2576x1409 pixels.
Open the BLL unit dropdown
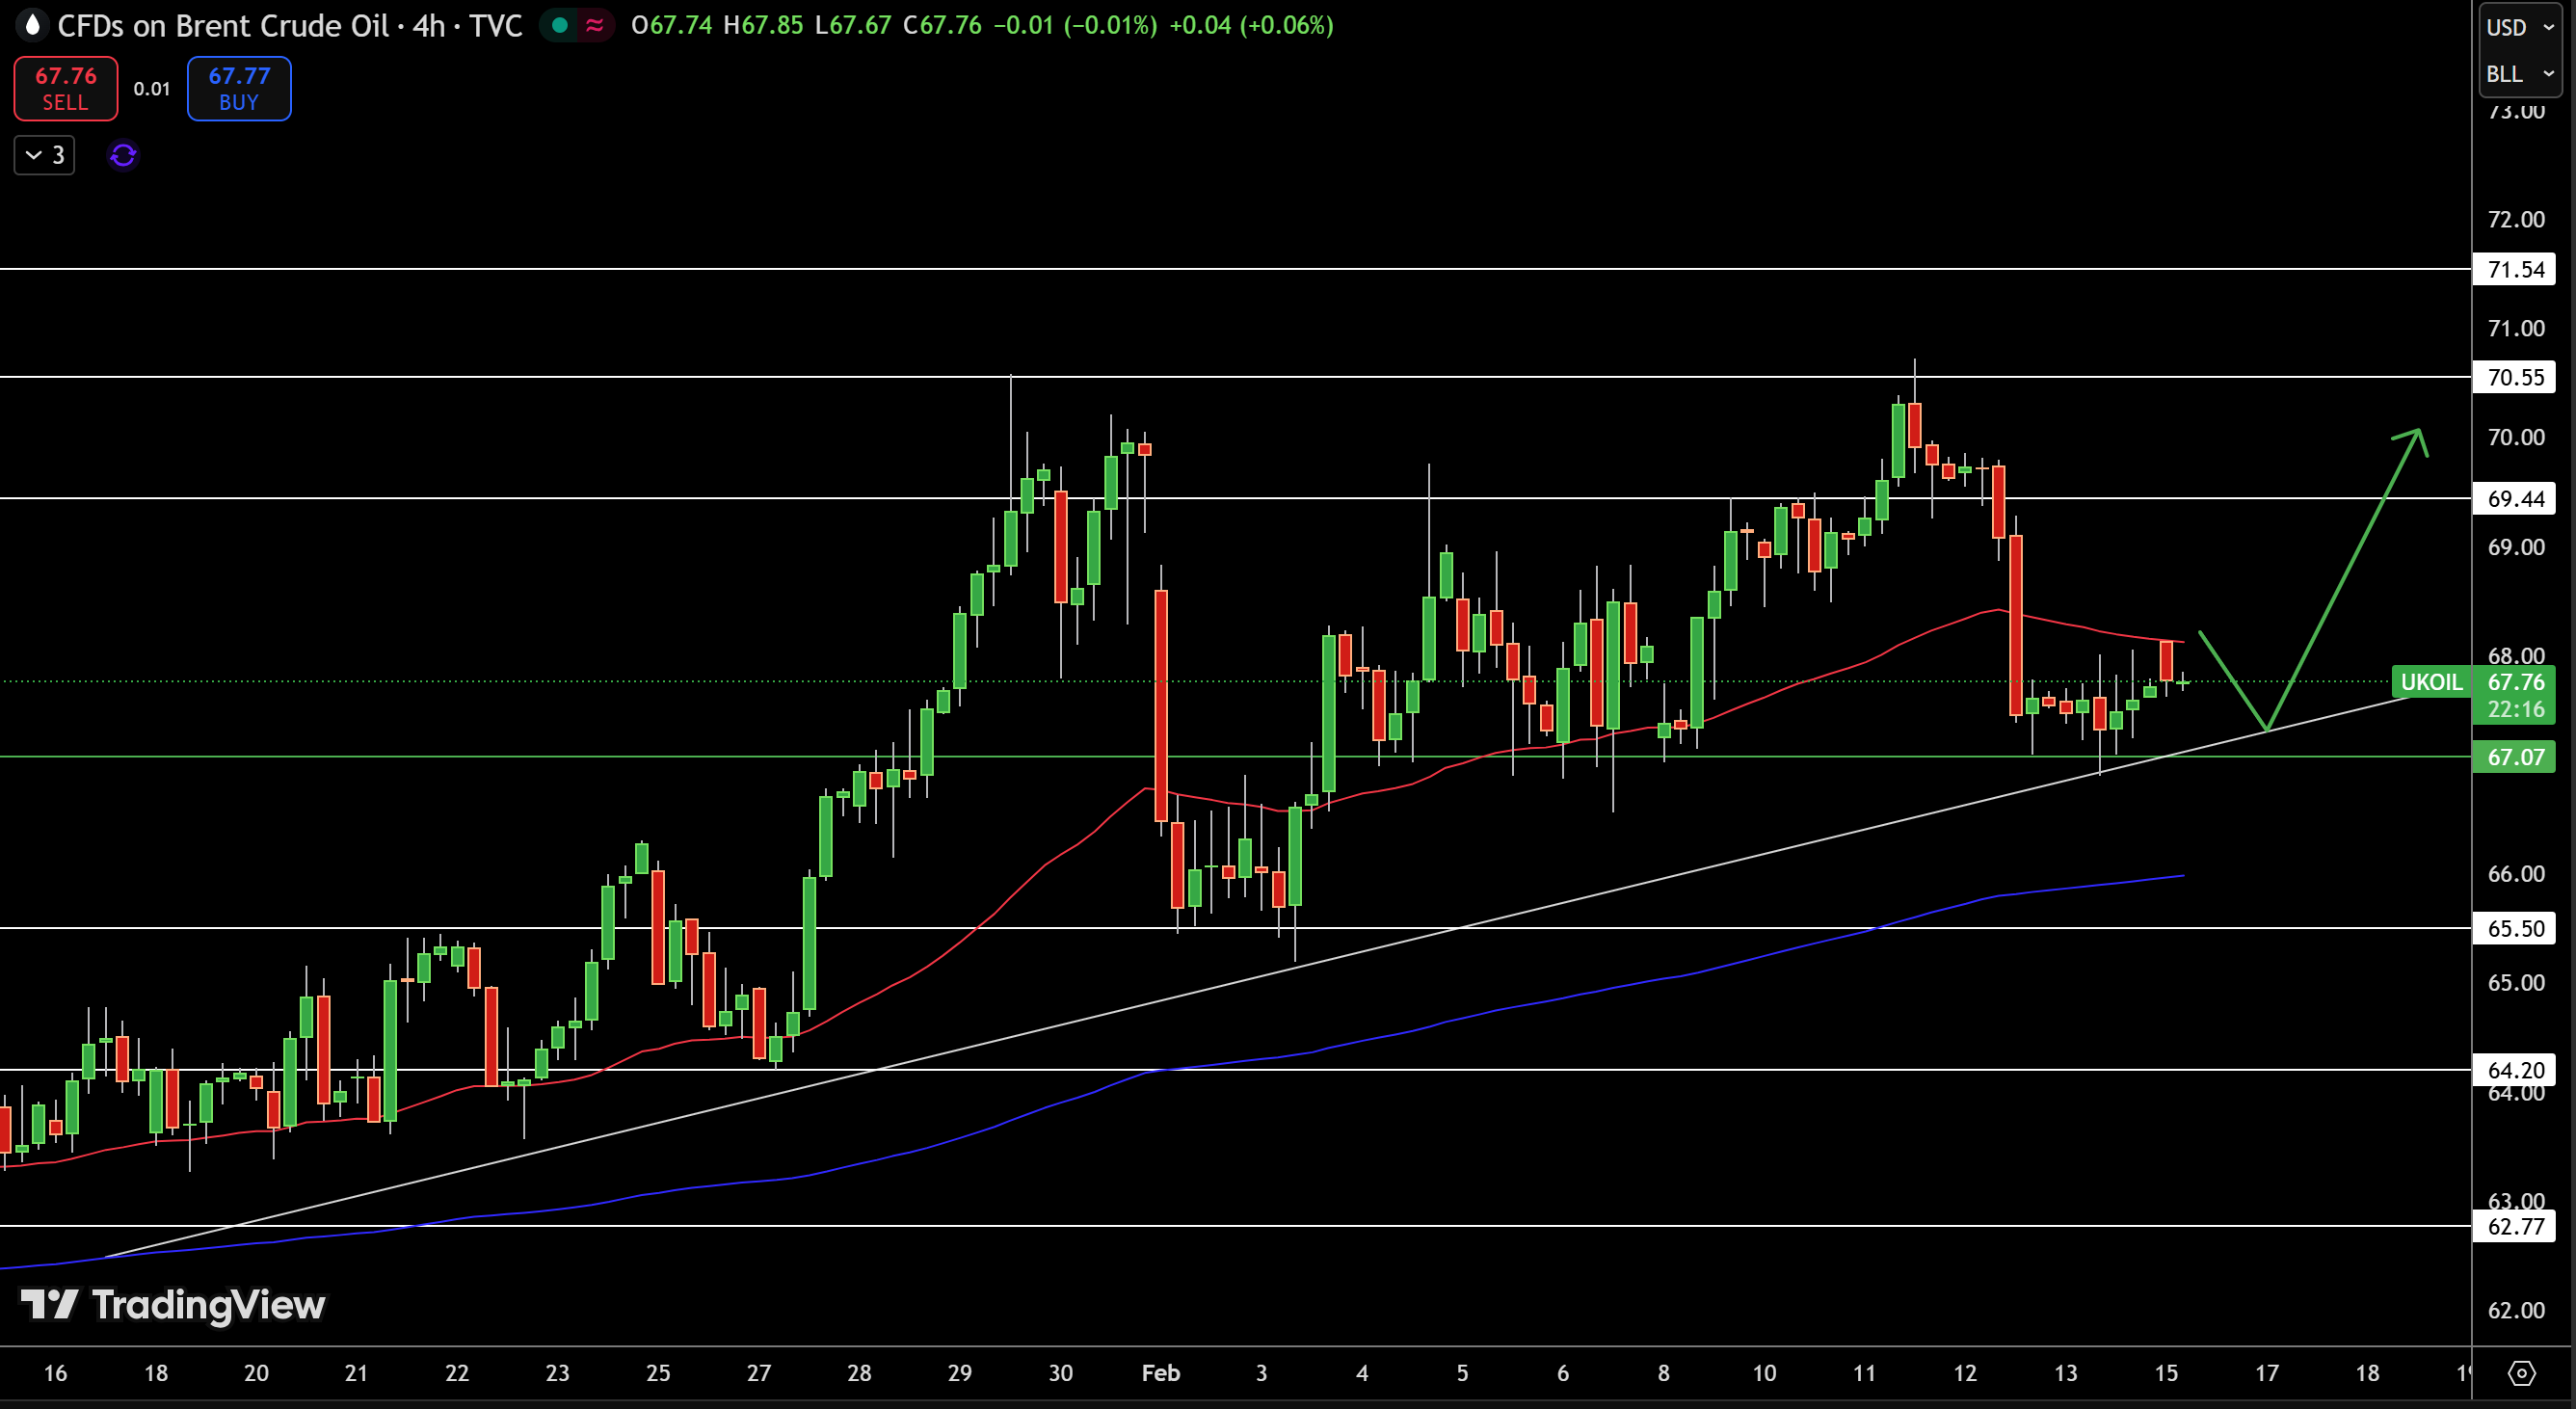click(2520, 74)
